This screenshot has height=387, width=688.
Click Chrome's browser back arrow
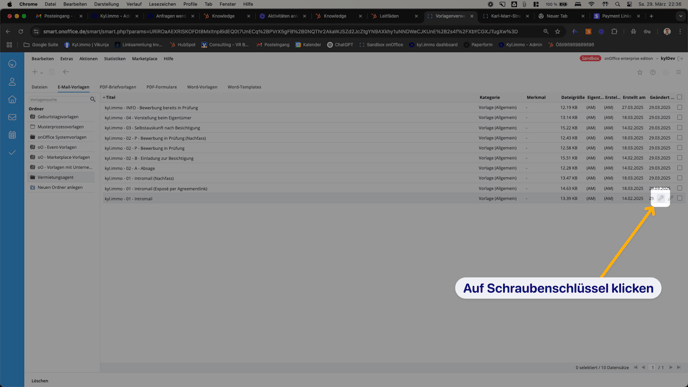pos(8,32)
